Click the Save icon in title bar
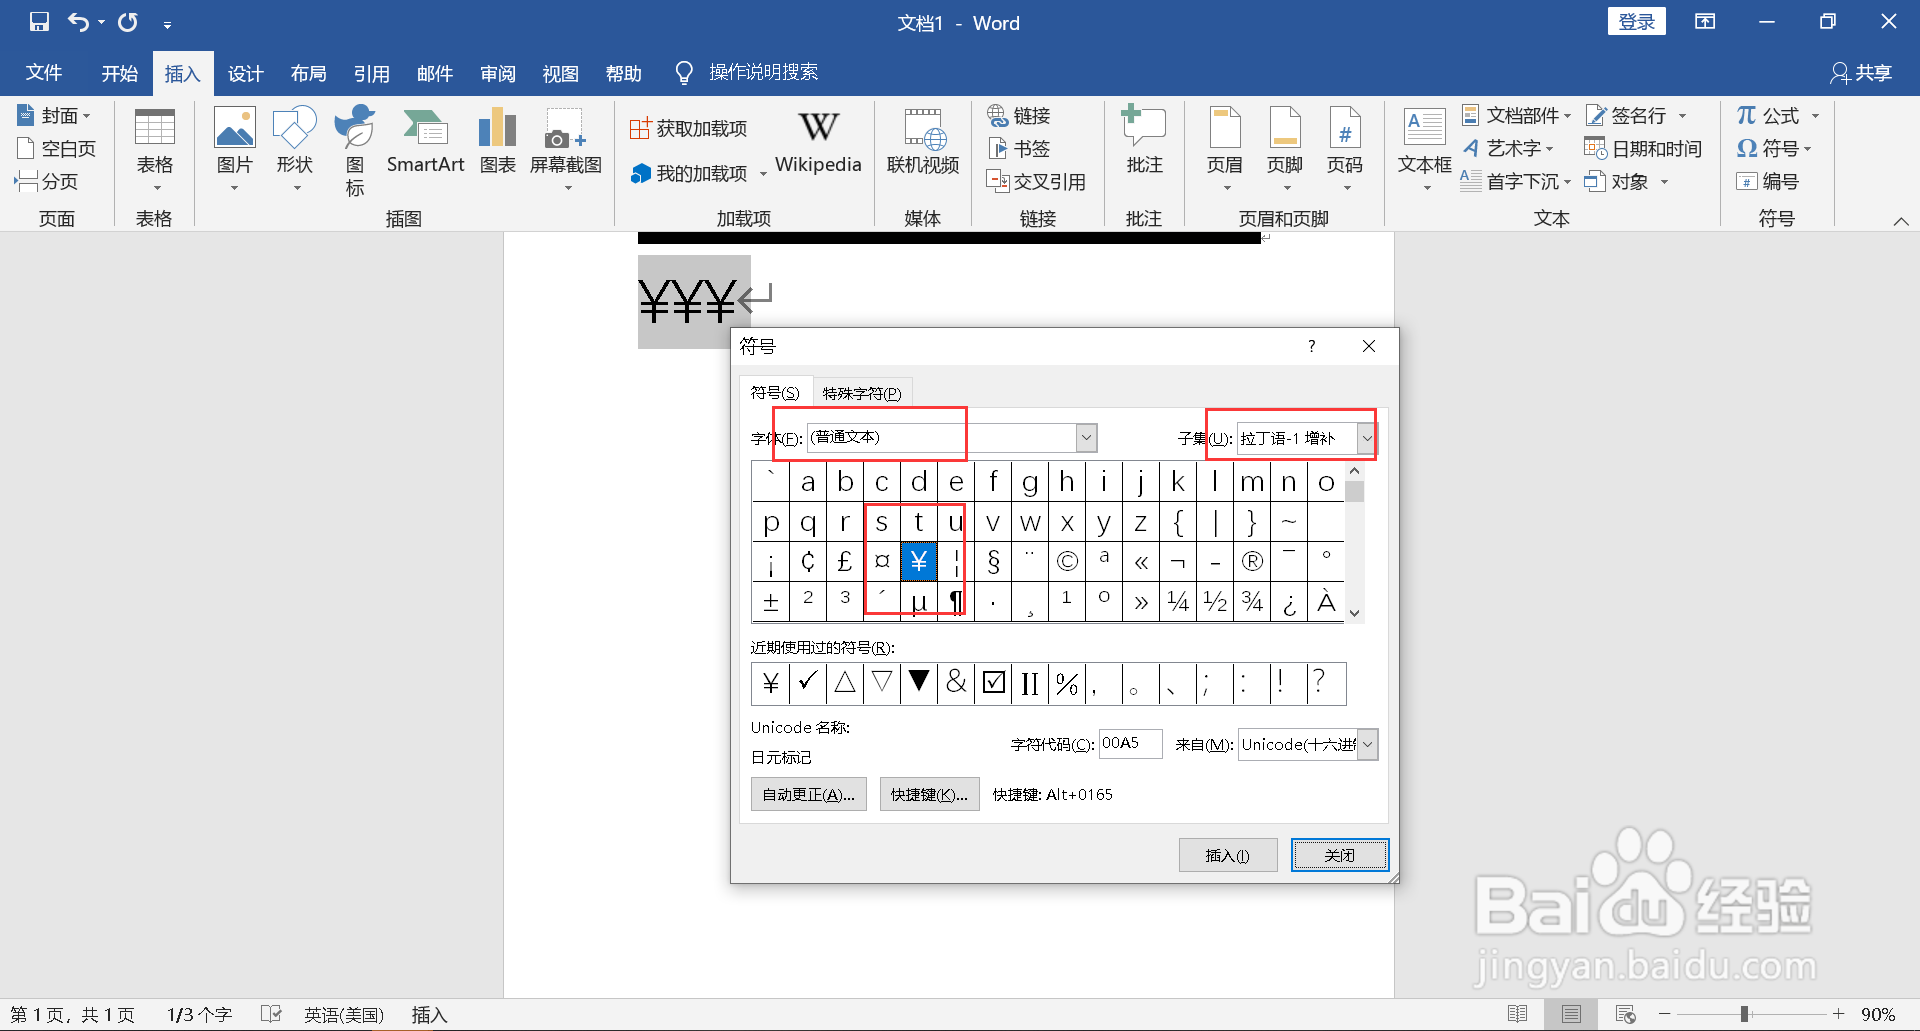Screen dimensions: 1920x1031 pyautogui.click(x=39, y=22)
